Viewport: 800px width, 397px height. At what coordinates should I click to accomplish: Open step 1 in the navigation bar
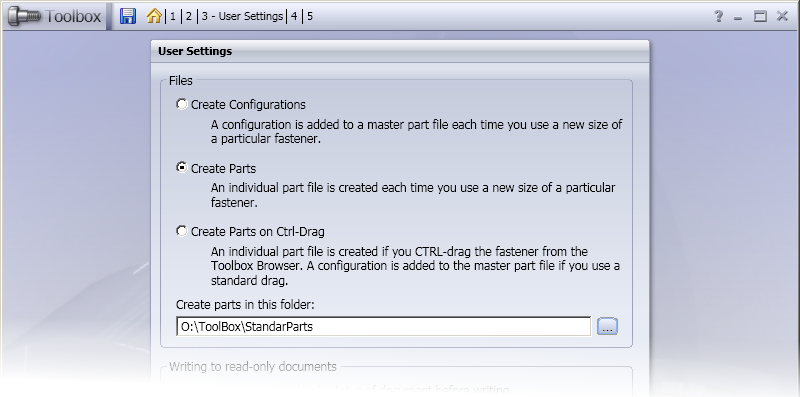pos(173,16)
